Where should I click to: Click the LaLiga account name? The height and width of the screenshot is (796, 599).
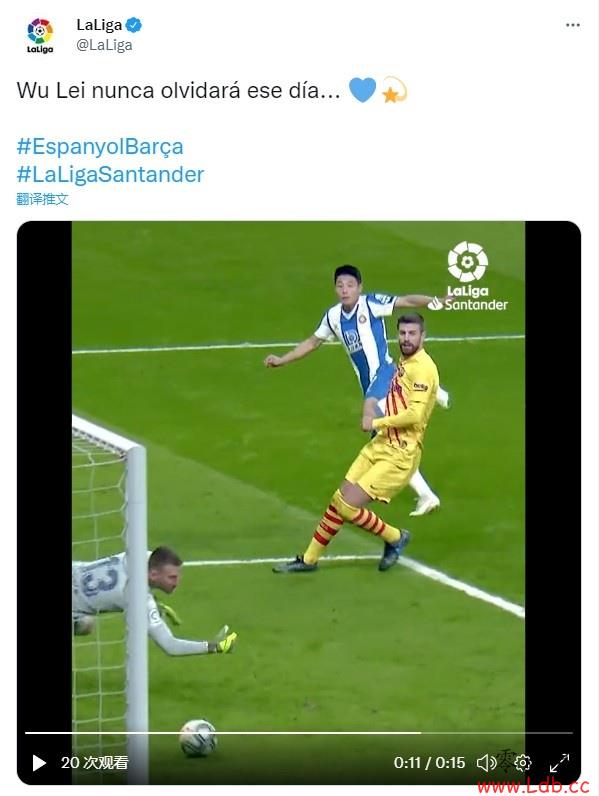[99, 24]
